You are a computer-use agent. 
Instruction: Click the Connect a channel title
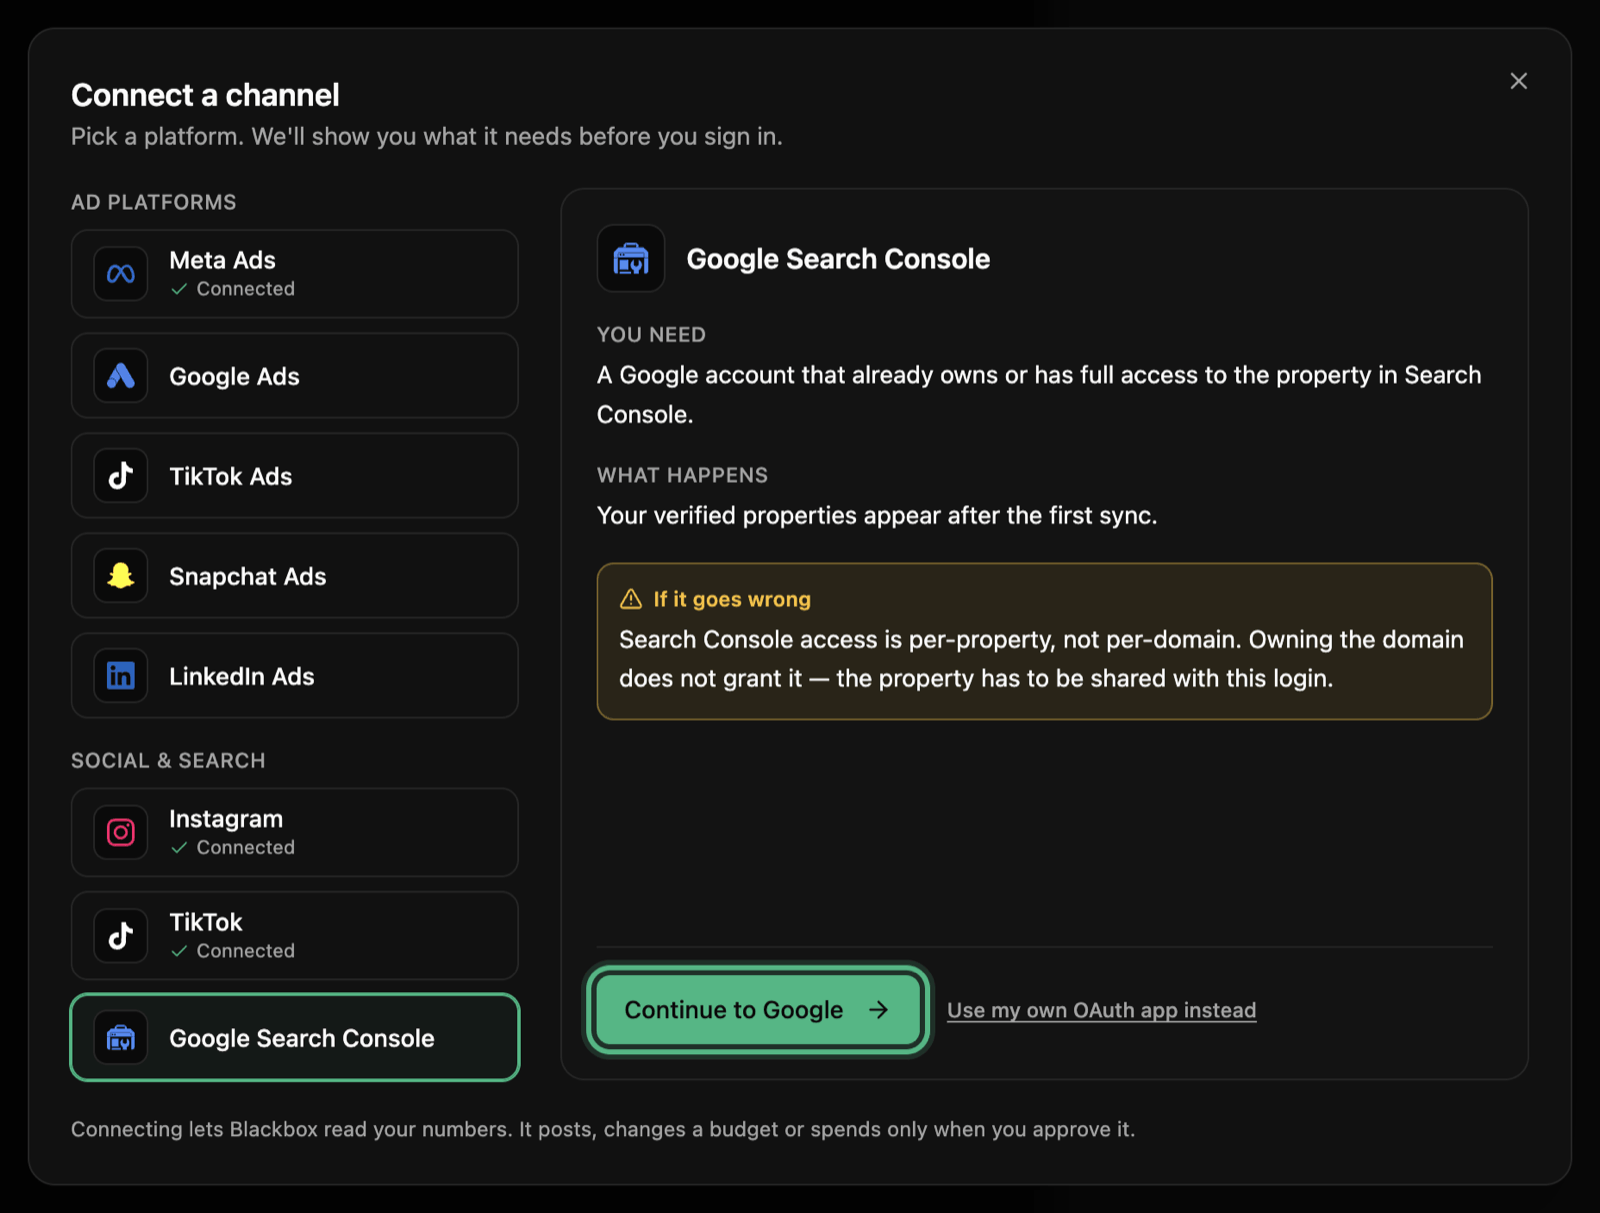click(x=205, y=95)
